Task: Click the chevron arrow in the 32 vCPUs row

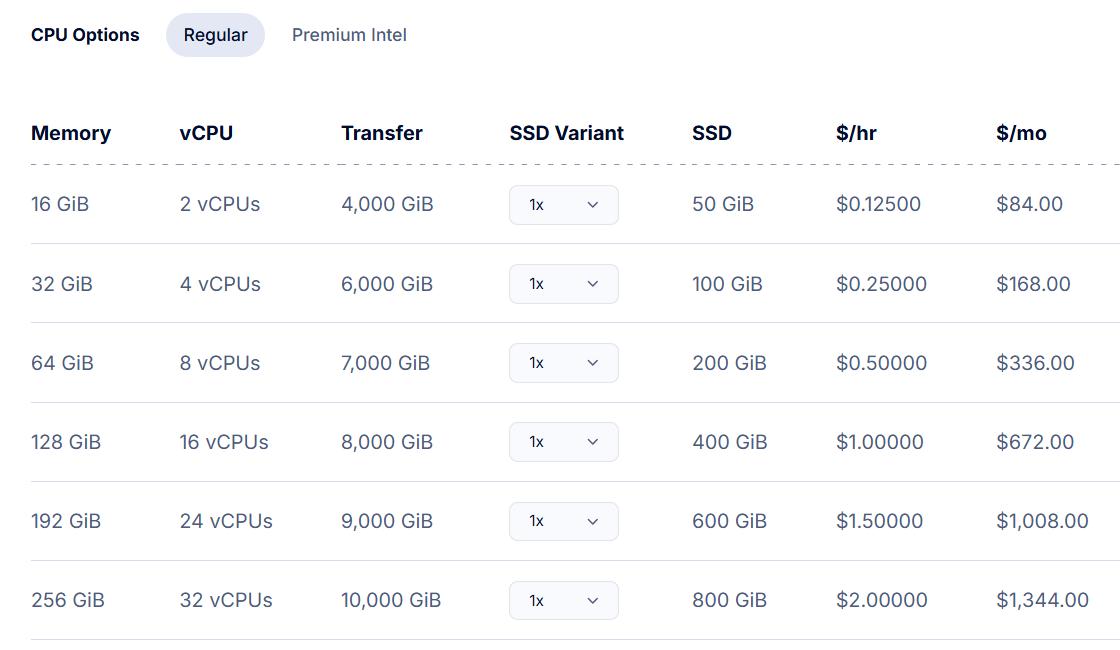Action: [x=592, y=600]
